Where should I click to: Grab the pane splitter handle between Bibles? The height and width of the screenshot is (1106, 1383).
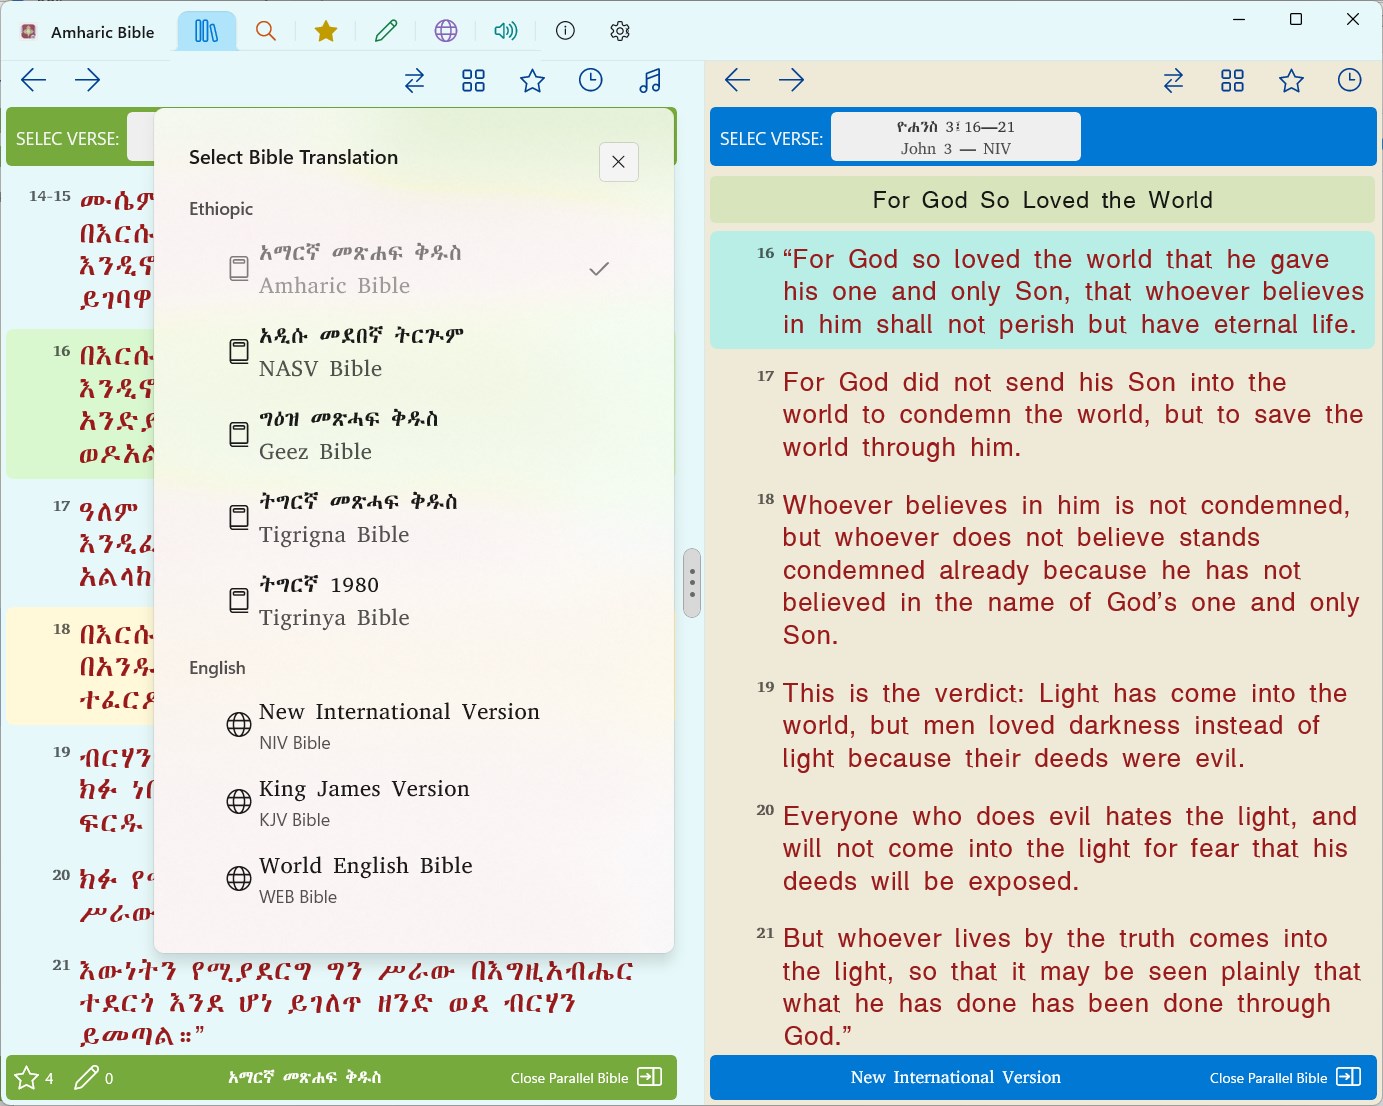pos(692,583)
